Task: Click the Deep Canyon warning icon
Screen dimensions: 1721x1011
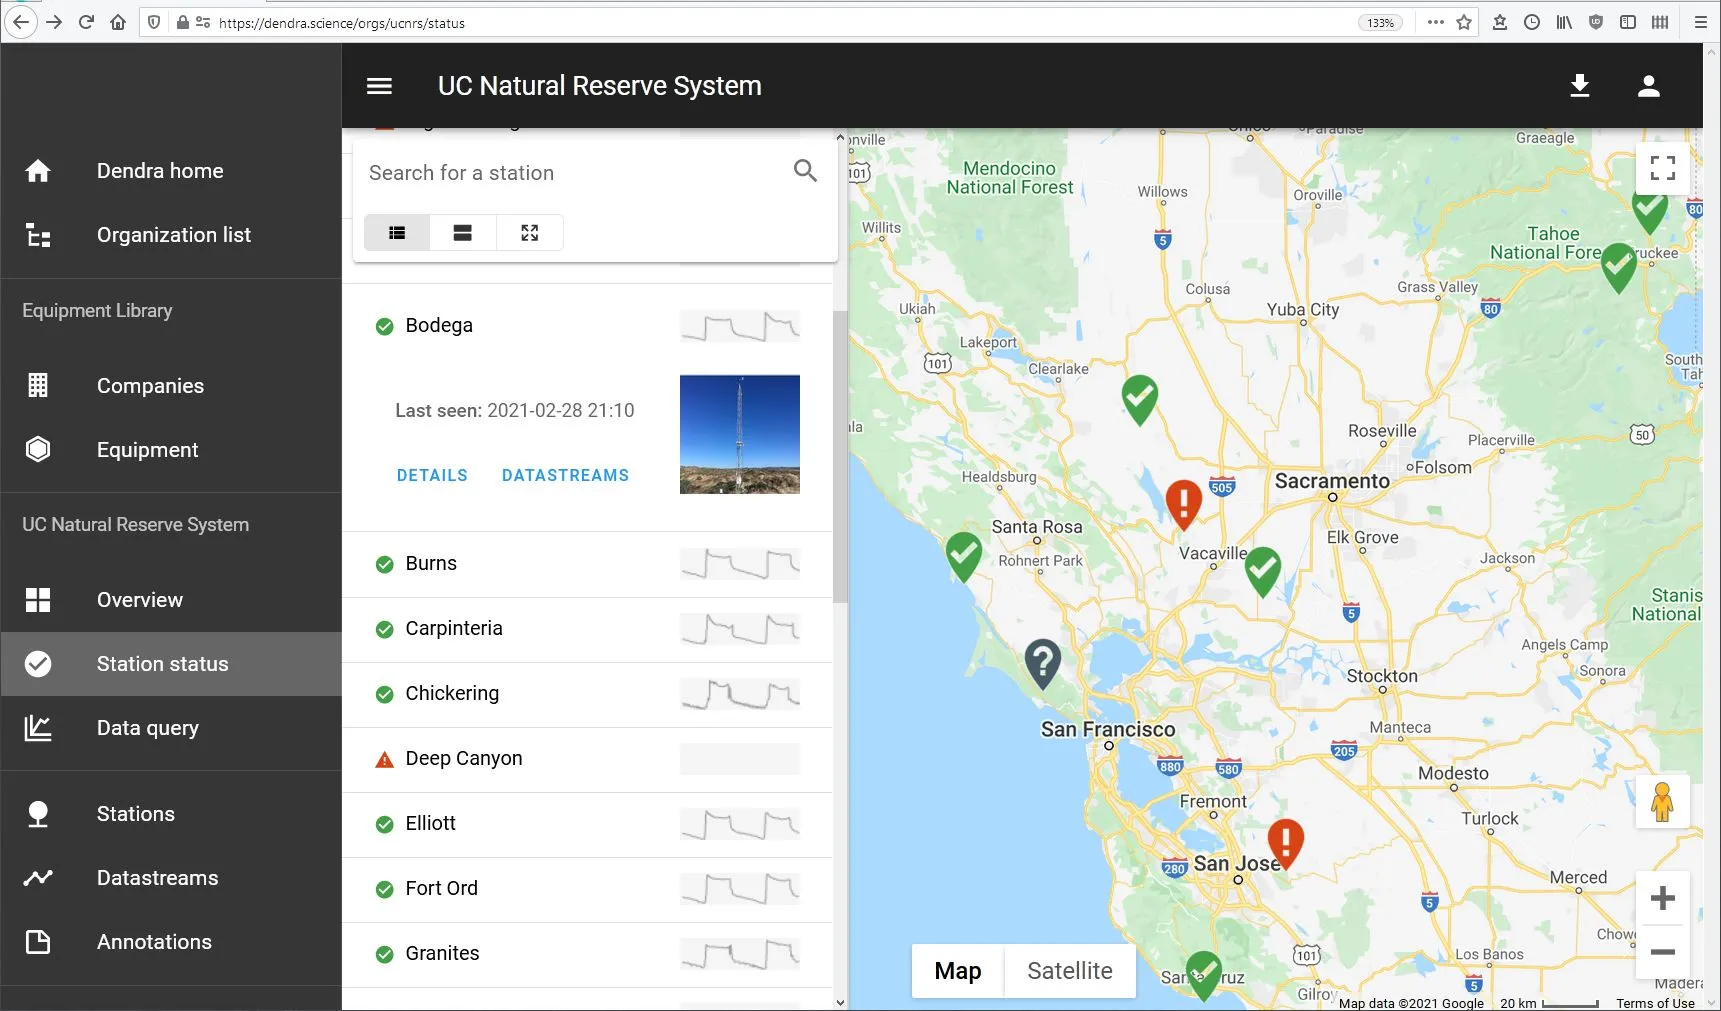Action: 384,760
